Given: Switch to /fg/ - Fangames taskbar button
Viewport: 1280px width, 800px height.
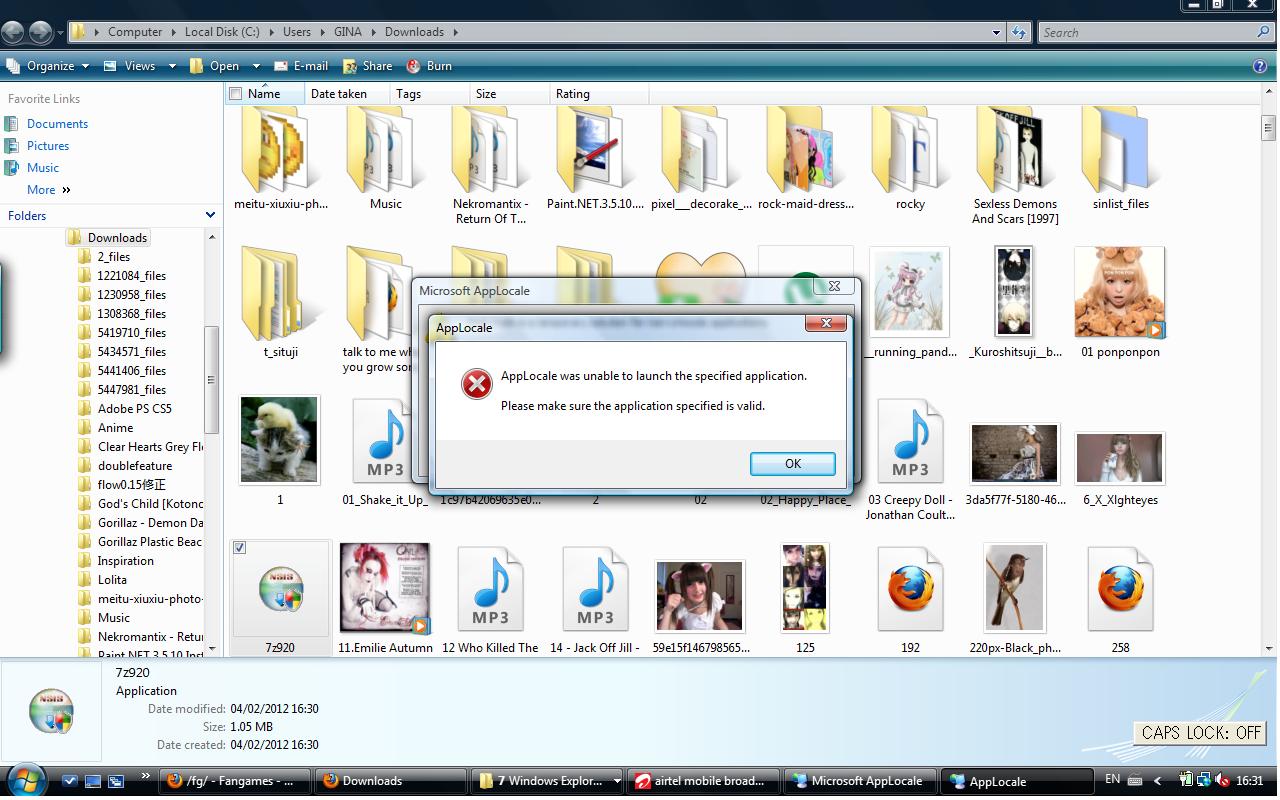Looking at the screenshot, I should click(x=236, y=781).
